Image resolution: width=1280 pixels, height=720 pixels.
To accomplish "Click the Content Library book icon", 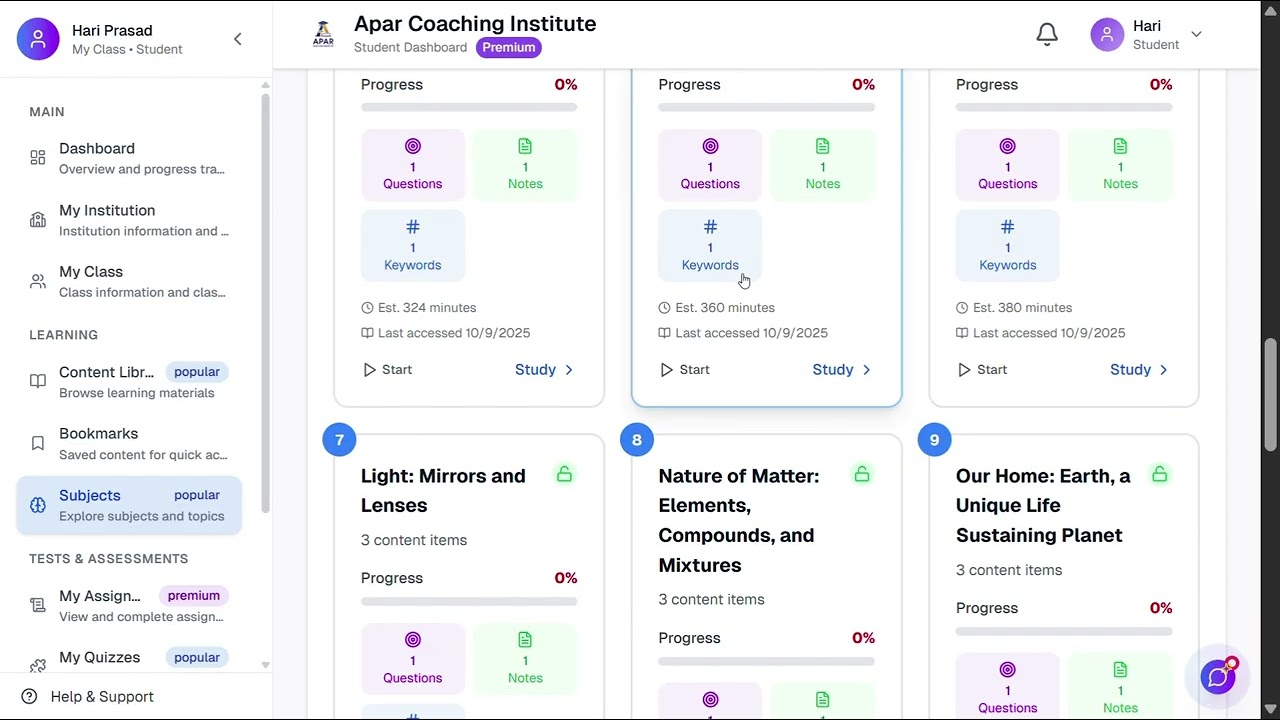I will click(38, 382).
